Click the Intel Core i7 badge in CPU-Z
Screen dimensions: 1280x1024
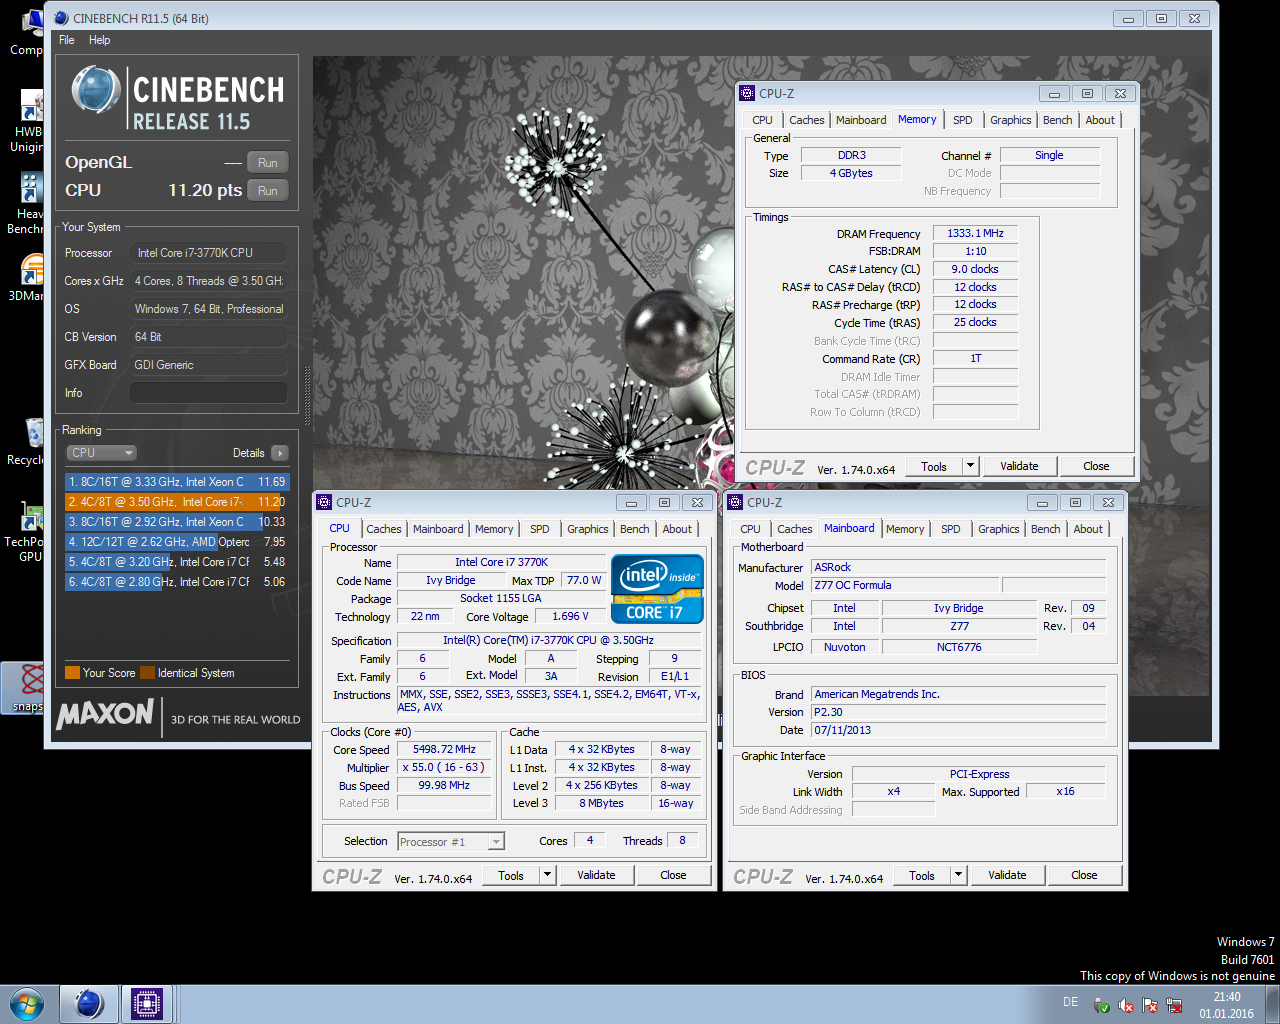coord(657,589)
